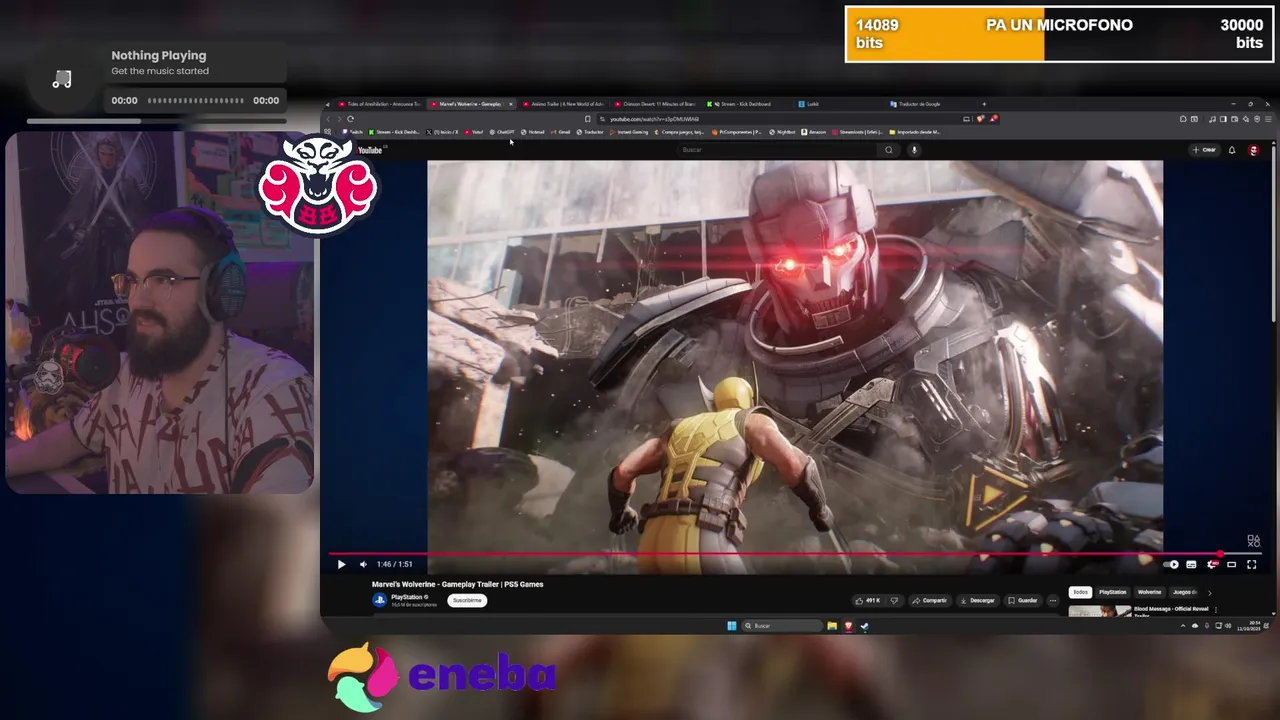This screenshot has height=720, width=1280.
Task: Open the Amazon bookmark
Action: click(x=814, y=132)
